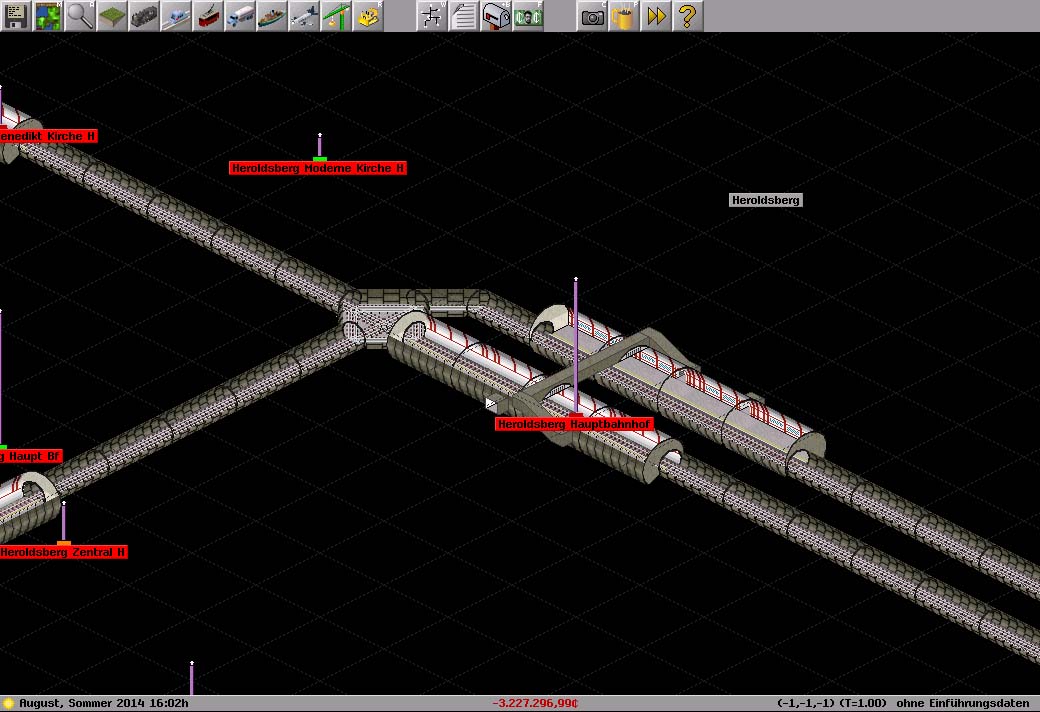1040x712 pixels.
Task: Open the railway construction tools (locomotive icon)
Action: coord(144,16)
